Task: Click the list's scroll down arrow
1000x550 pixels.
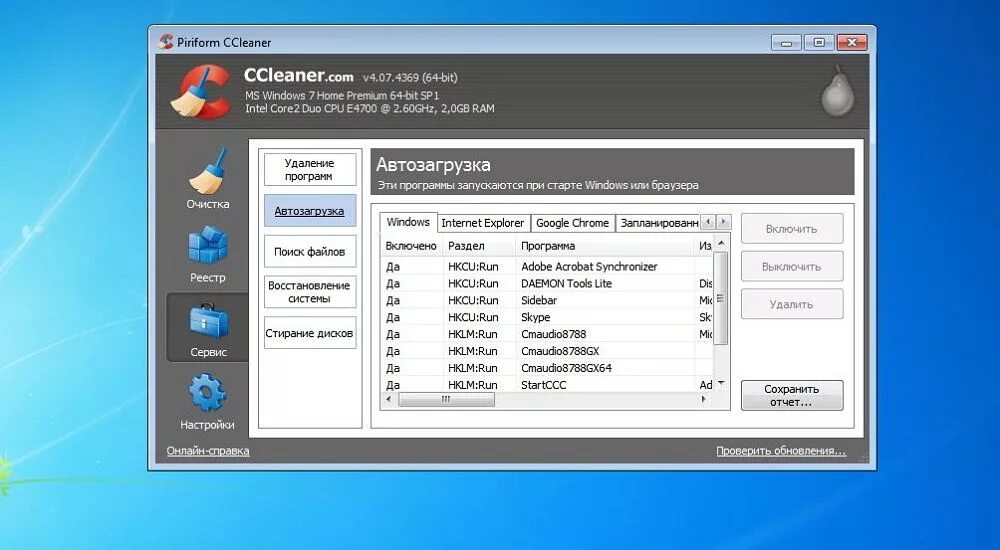Action: click(x=721, y=383)
